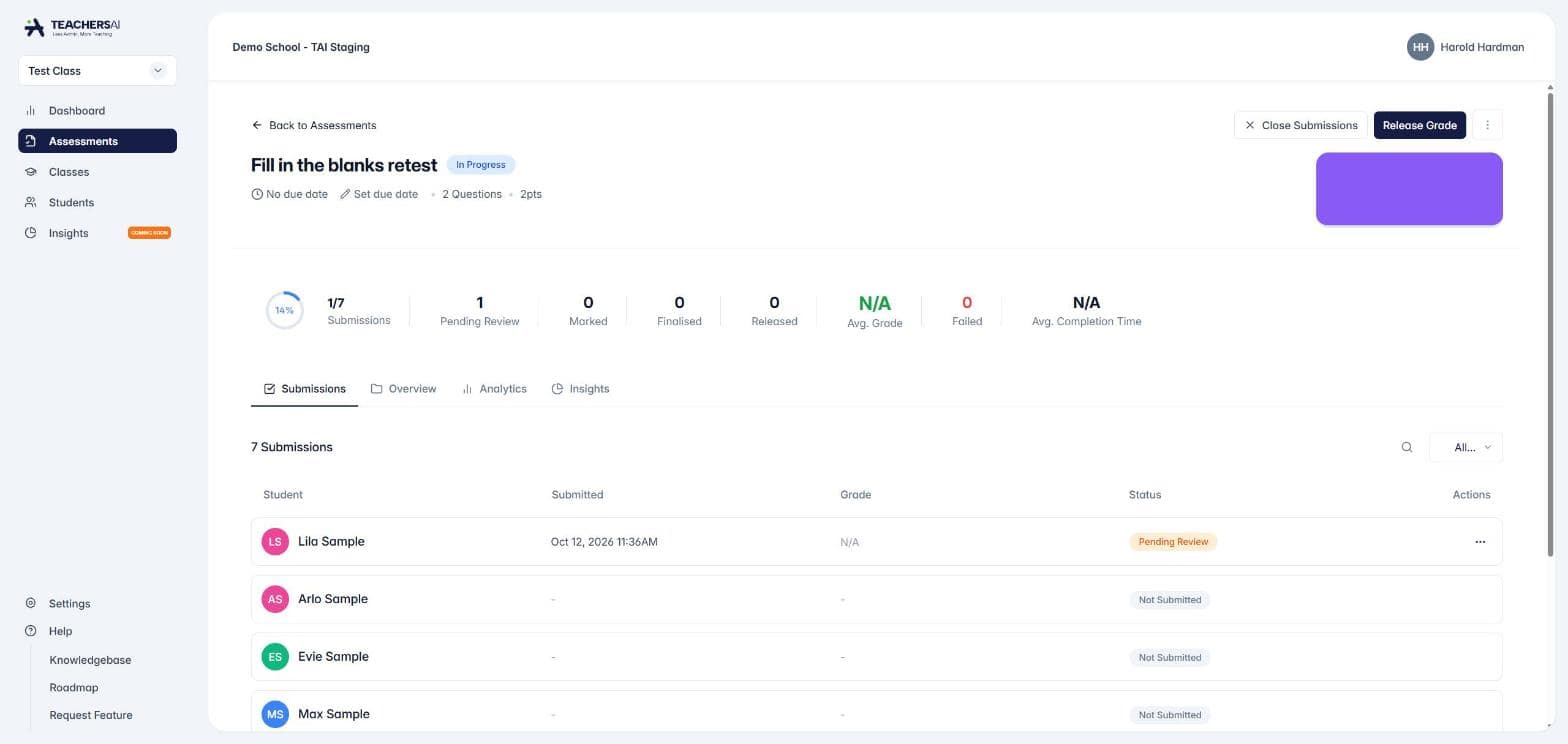Select Assessments in the sidebar
This screenshot has width=1568, height=744.
click(x=97, y=141)
